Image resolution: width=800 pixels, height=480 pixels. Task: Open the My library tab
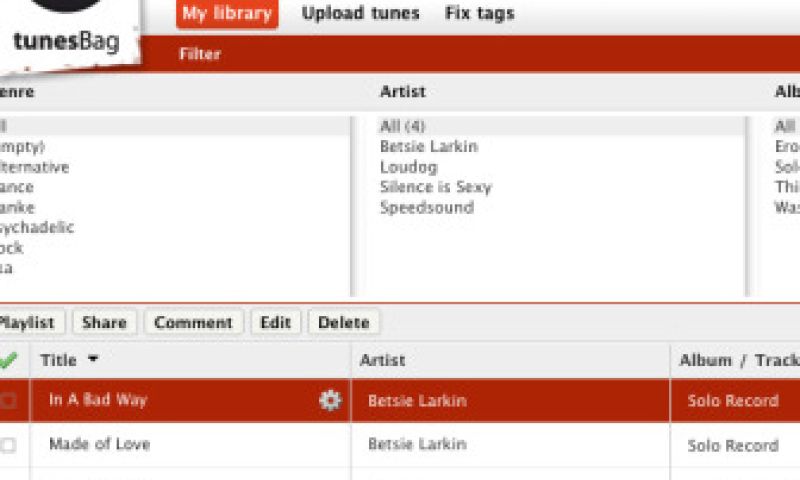click(227, 14)
